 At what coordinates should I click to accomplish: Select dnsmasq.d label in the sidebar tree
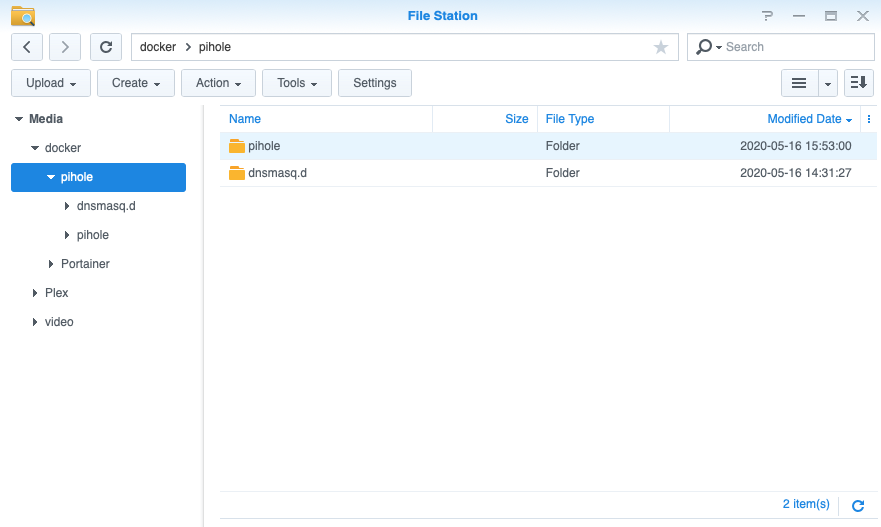pyautogui.click(x=106, y=206)
